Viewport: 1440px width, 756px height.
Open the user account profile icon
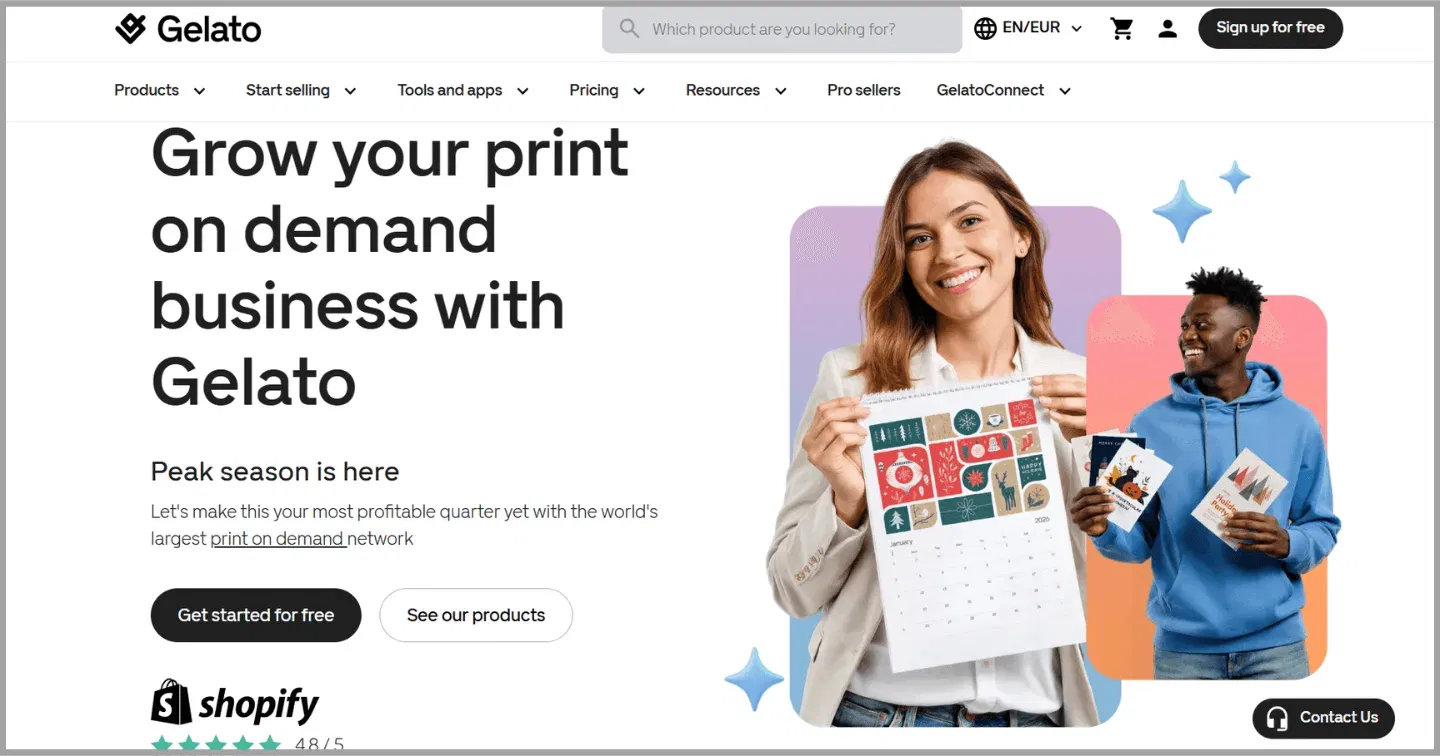pyautogui.click(x=1167, y=29)
